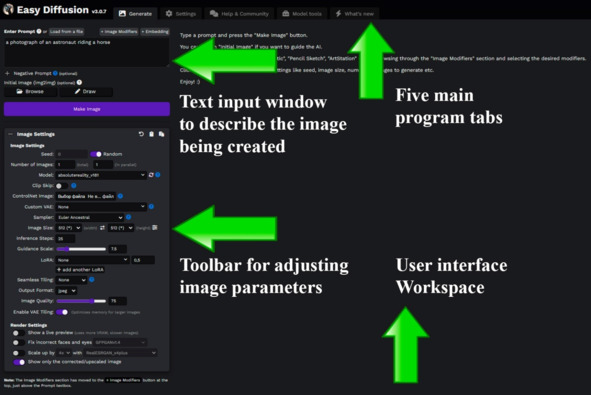Click the prompt text input box
This screenshot has height=395, width=591.
(x=86, y=52)
